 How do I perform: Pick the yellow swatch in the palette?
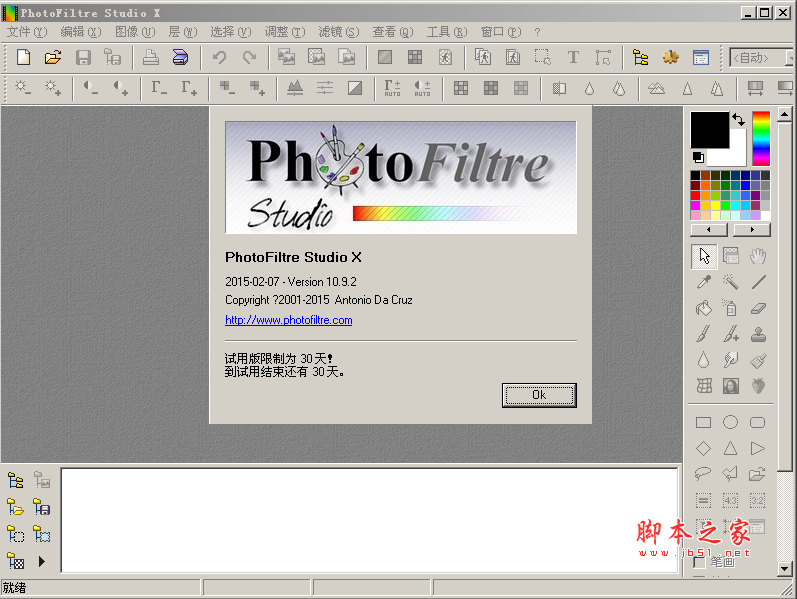(x=715, y=205)
